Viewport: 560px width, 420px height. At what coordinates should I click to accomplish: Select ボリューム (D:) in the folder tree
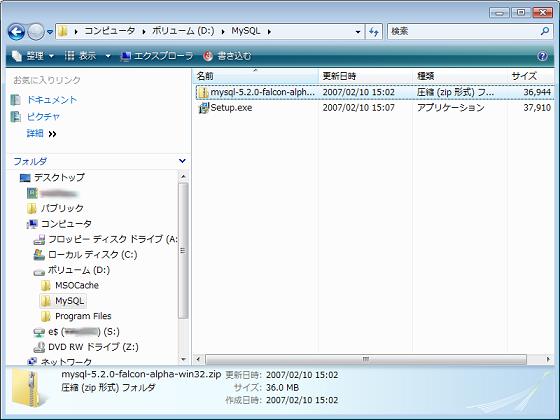pos(79,270)
